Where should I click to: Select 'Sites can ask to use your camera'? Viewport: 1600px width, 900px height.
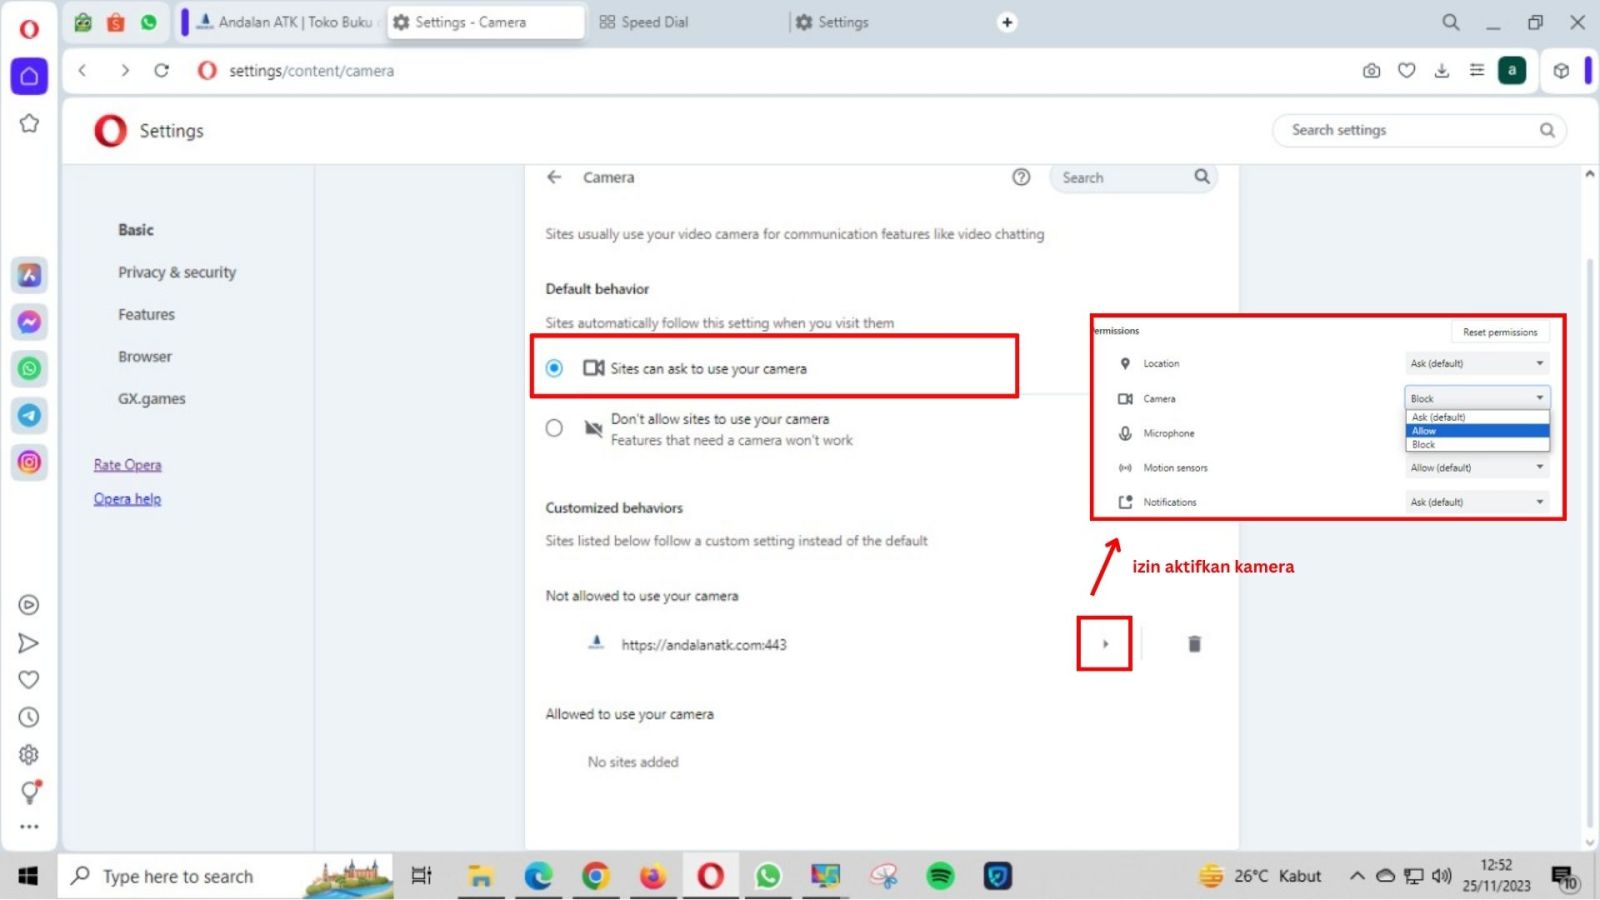554,368
